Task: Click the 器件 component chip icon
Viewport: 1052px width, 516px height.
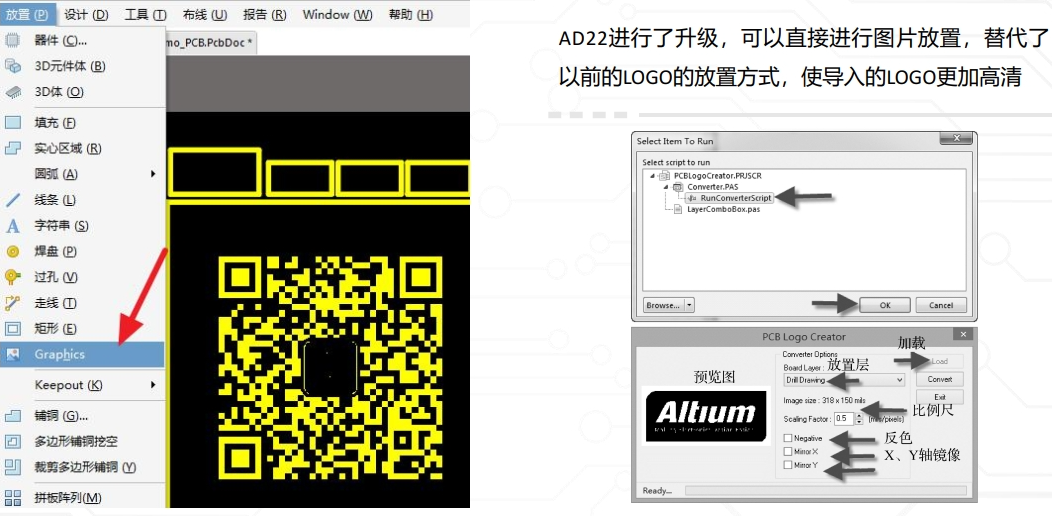Action: pos(13,40)
